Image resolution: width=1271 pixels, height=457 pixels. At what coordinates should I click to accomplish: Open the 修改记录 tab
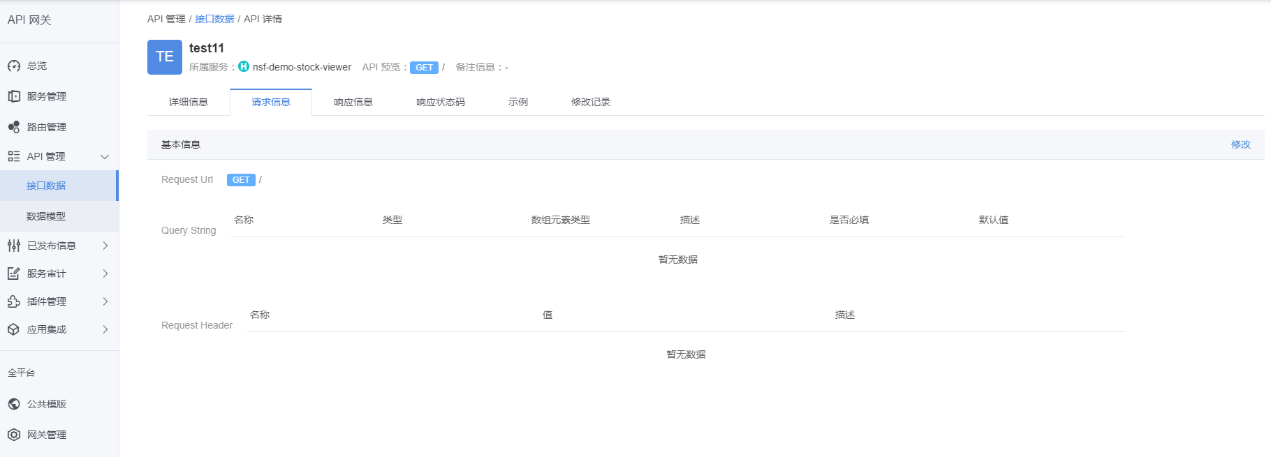(590, 102)
